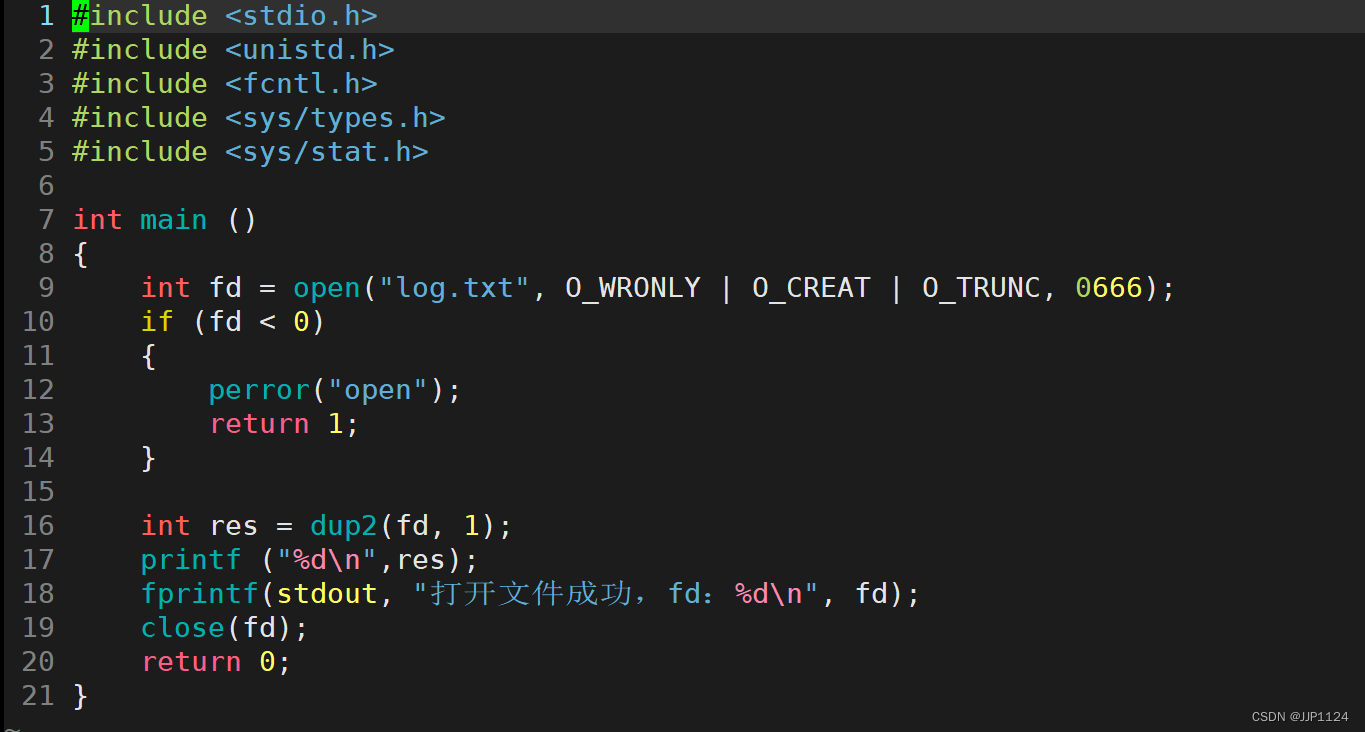The image size is (1365, 732).
Task: Click on the <fcntl.h> header
Action: tap(301, 84)
